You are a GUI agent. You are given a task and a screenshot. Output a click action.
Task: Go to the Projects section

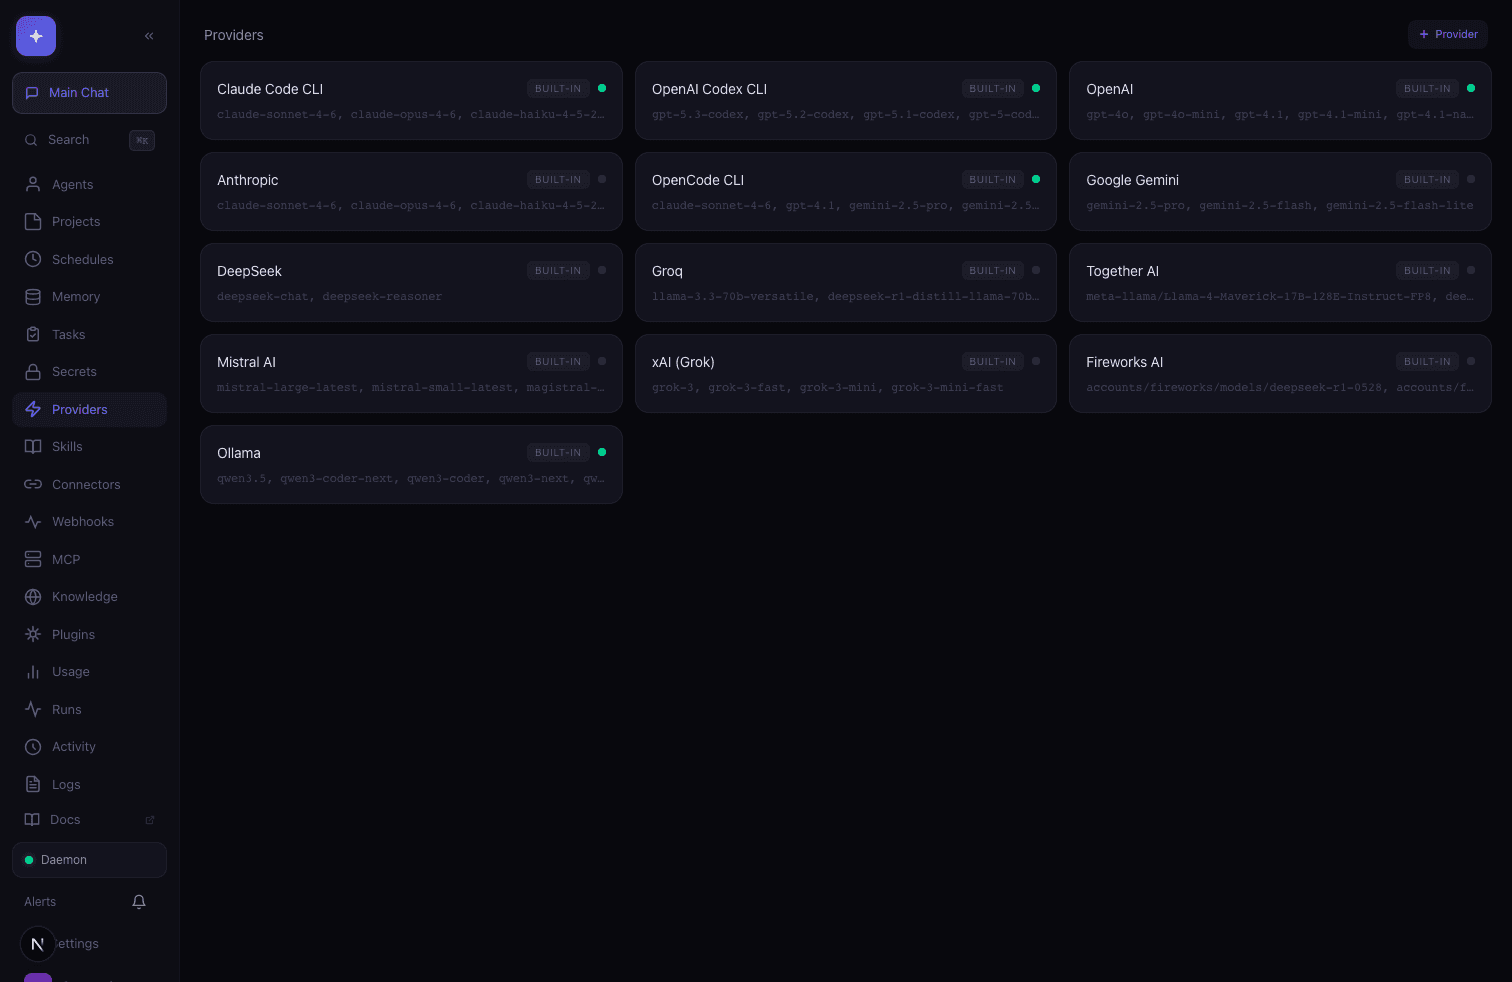(89, 222)
